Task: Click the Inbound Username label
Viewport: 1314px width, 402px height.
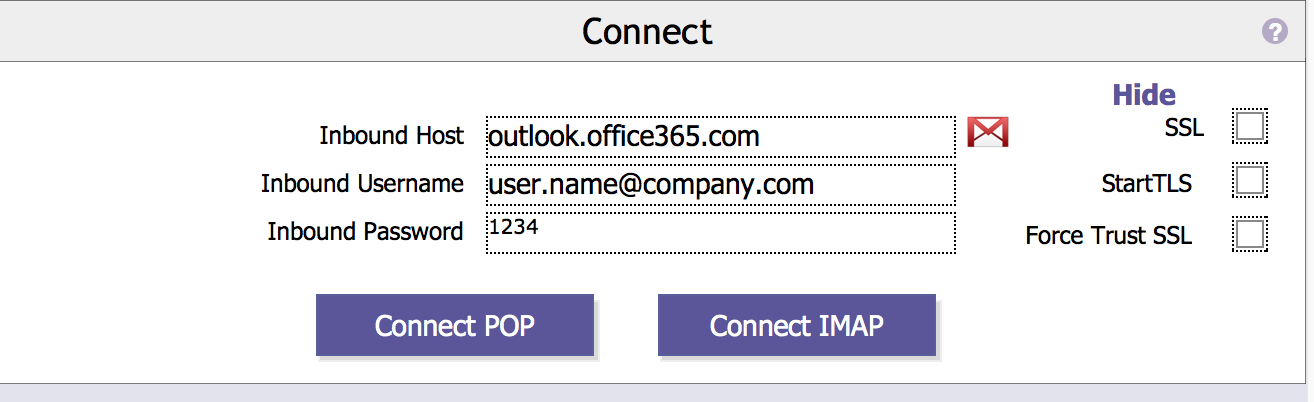Action: pyautogui.click(x=362, y=184)
